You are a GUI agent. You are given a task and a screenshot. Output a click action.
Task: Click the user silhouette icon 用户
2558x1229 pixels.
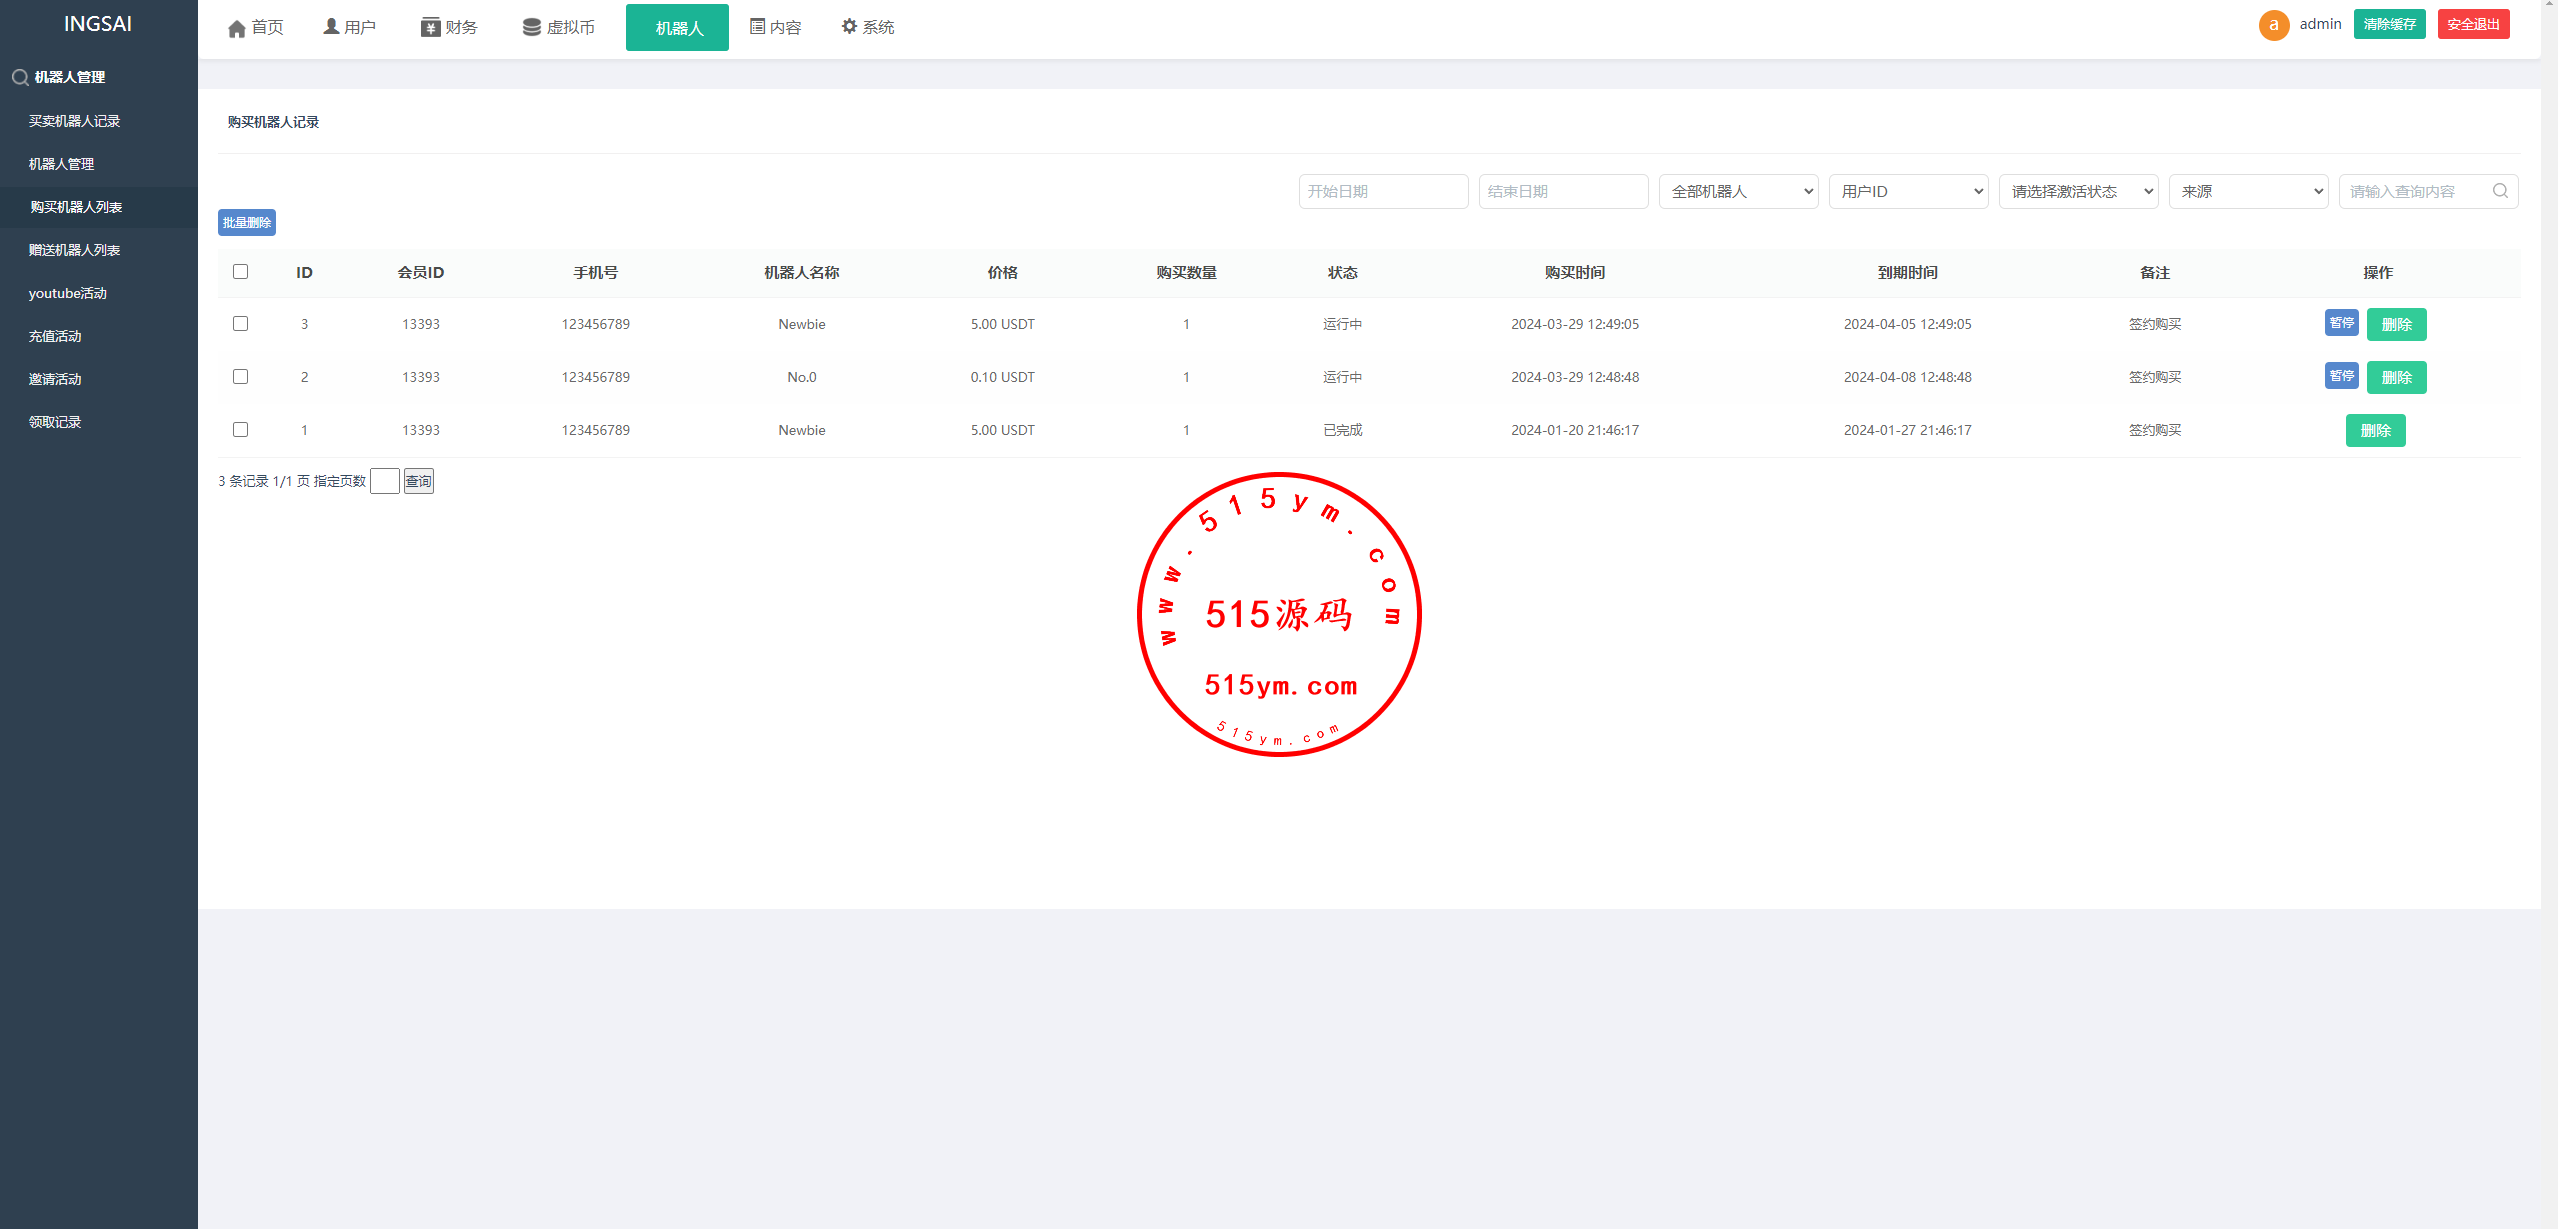(331, 27)
